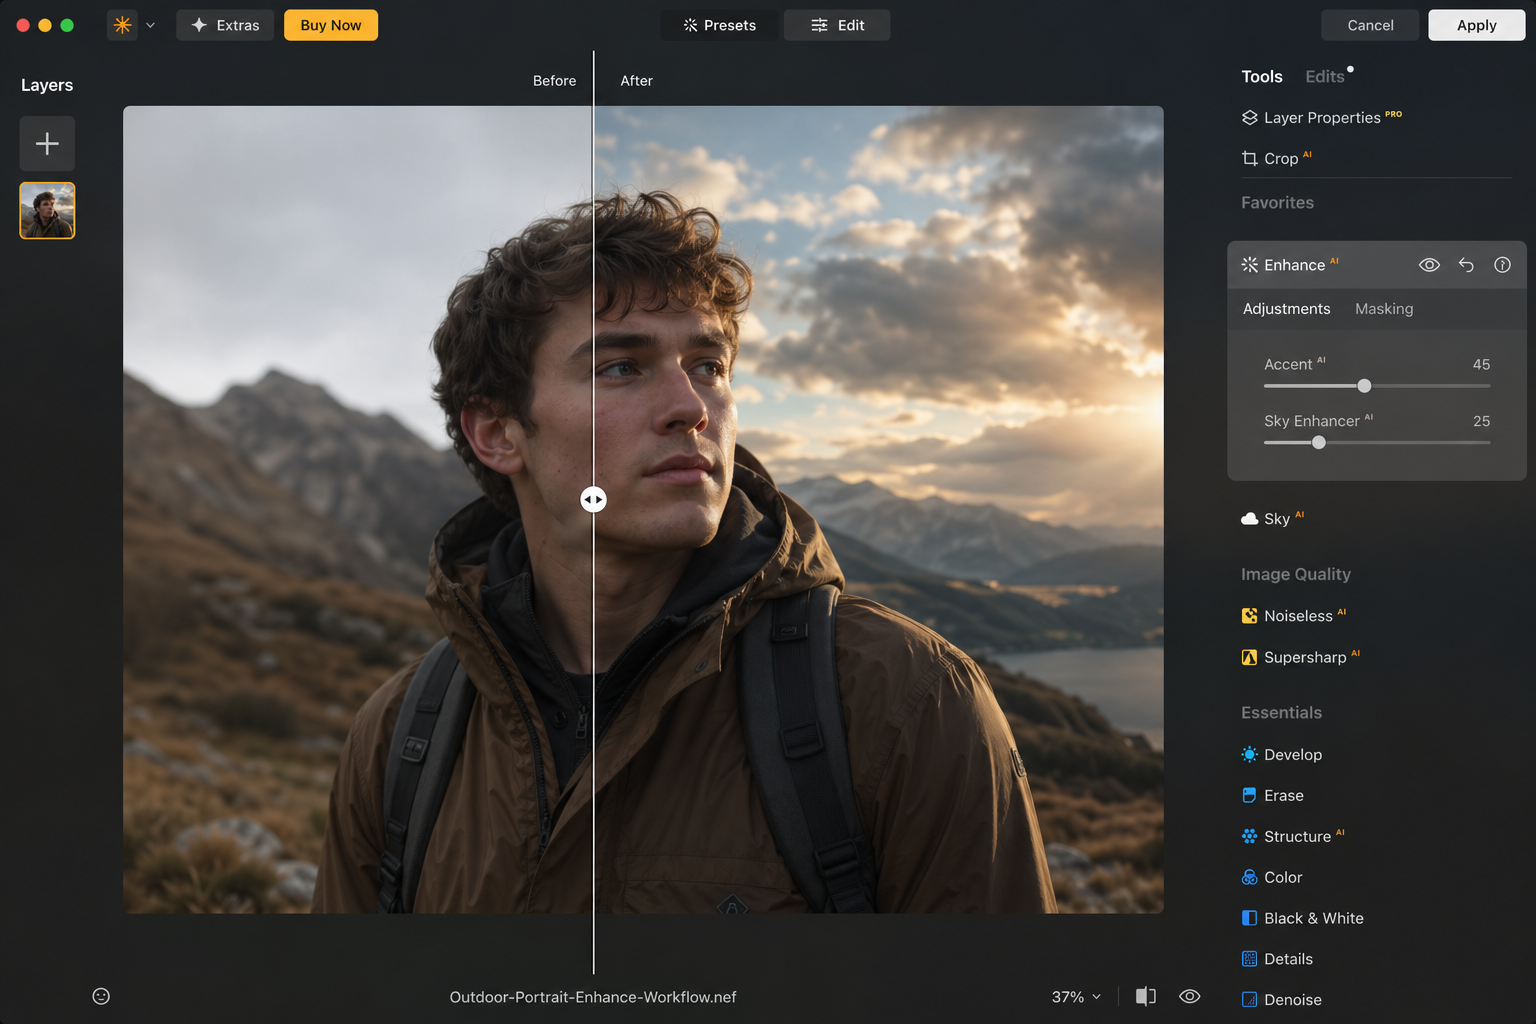Select the Supersharp tool
The height and width of the screenshot is (1024, 1536).
coord(1304,657)
